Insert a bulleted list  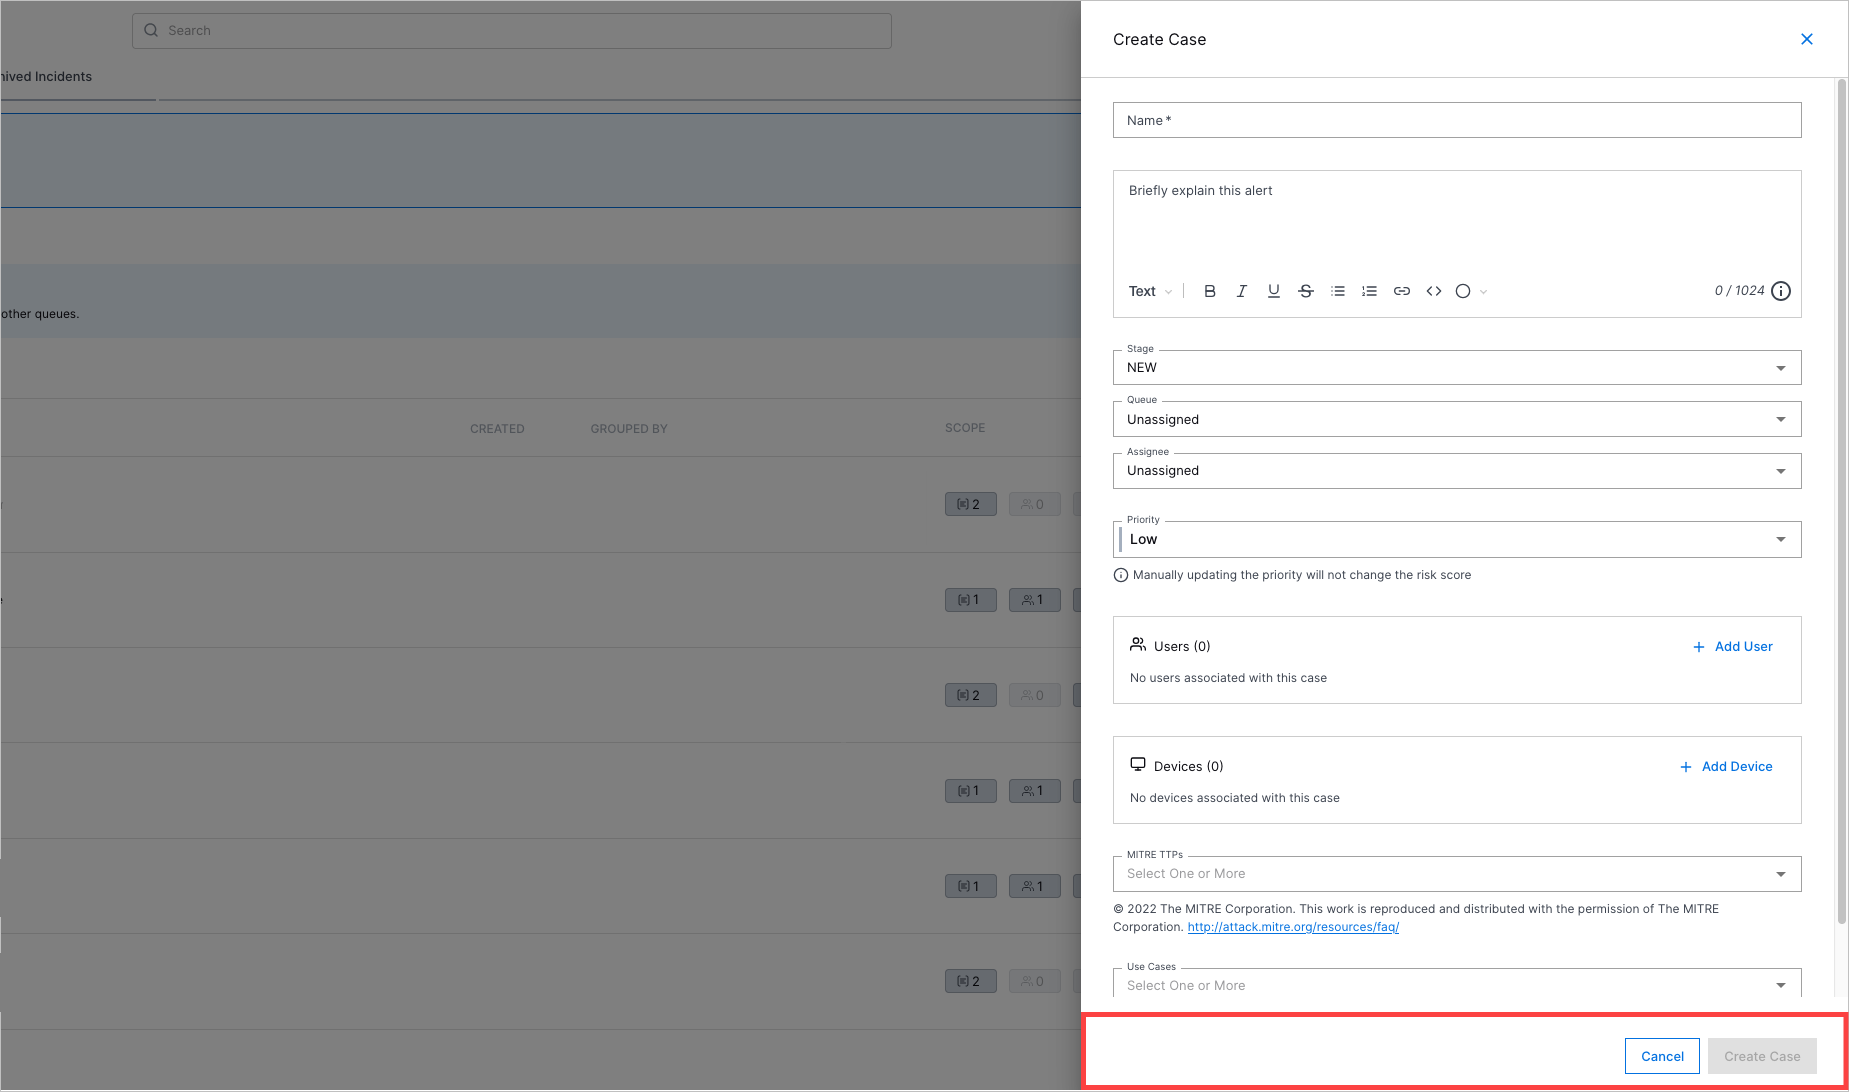[x=1338, y=291]
